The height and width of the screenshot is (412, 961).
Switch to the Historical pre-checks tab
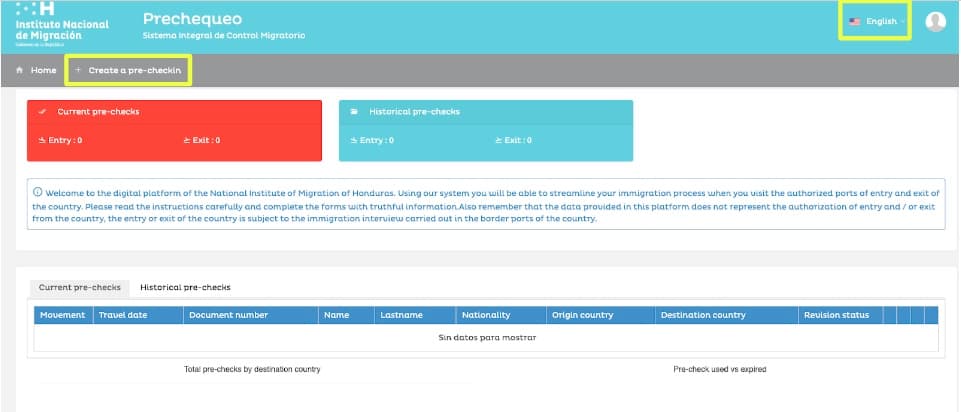(185, 287)
